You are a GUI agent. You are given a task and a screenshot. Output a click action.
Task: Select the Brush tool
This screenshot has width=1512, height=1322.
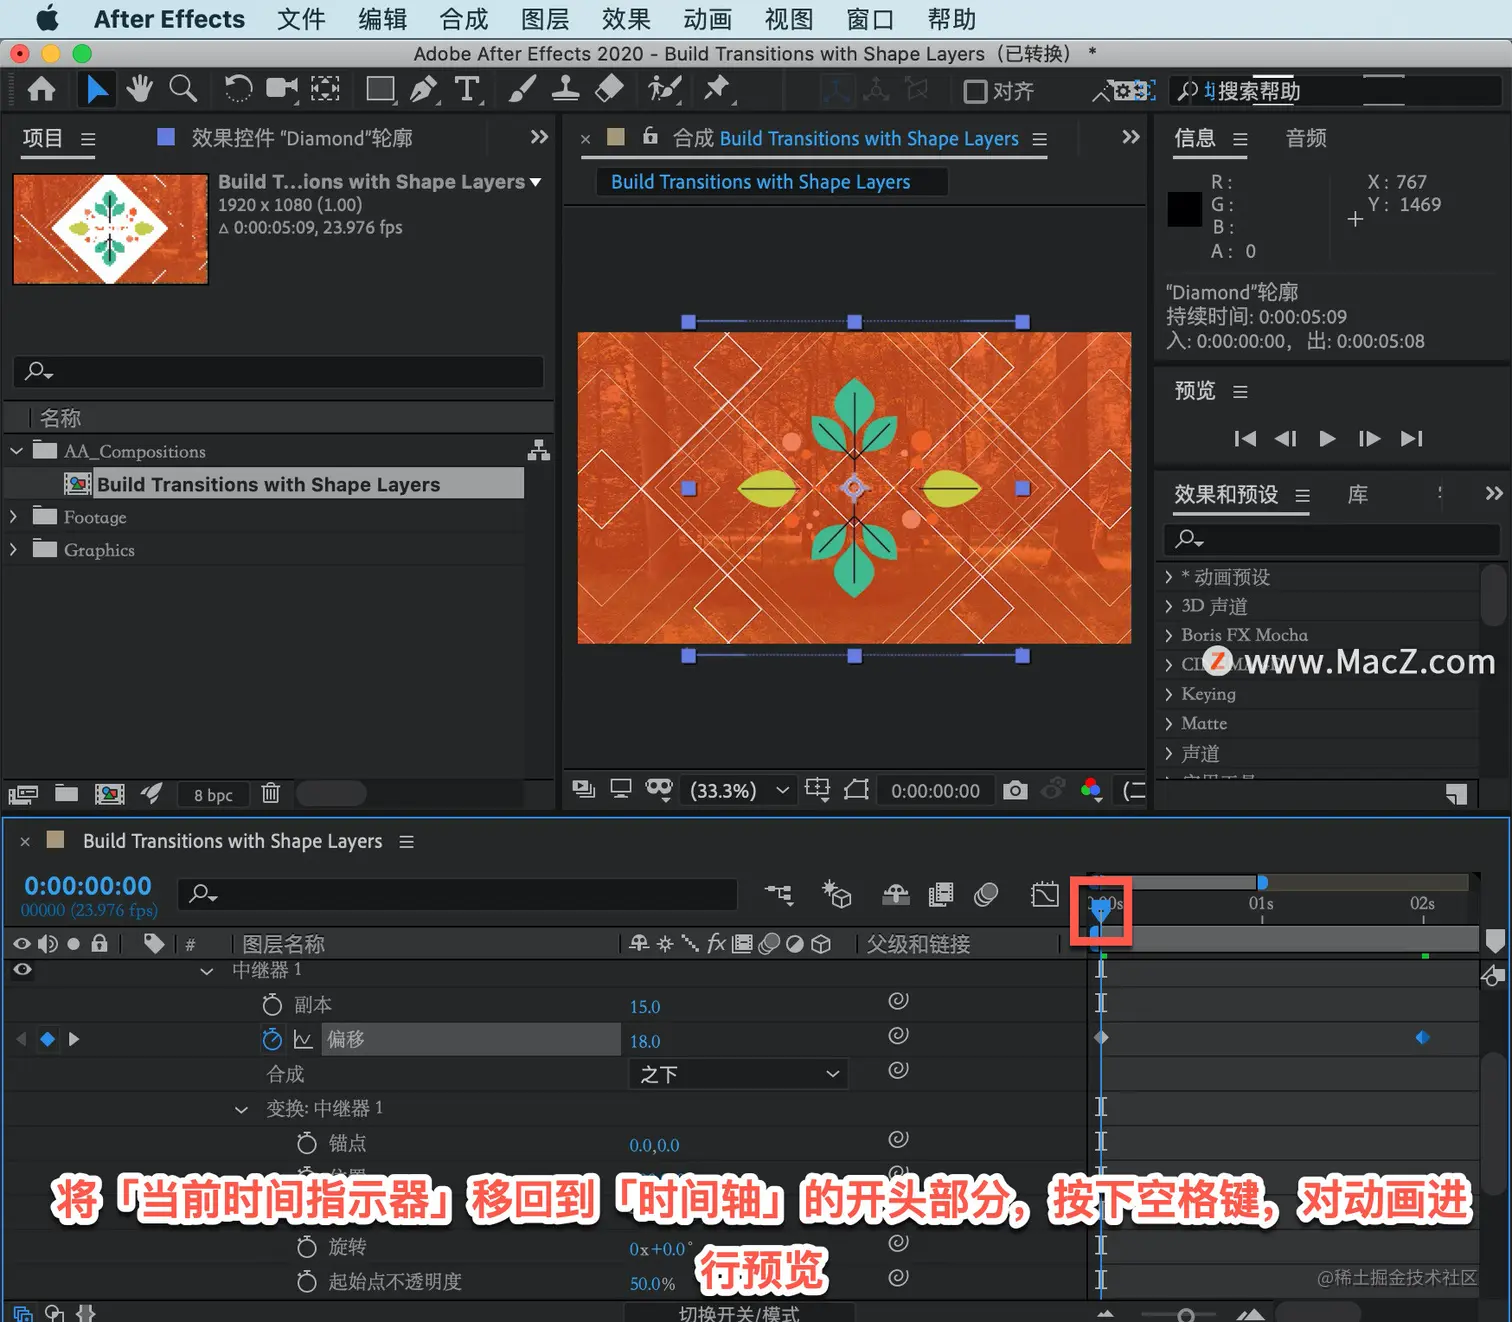[x=521, y=90]
